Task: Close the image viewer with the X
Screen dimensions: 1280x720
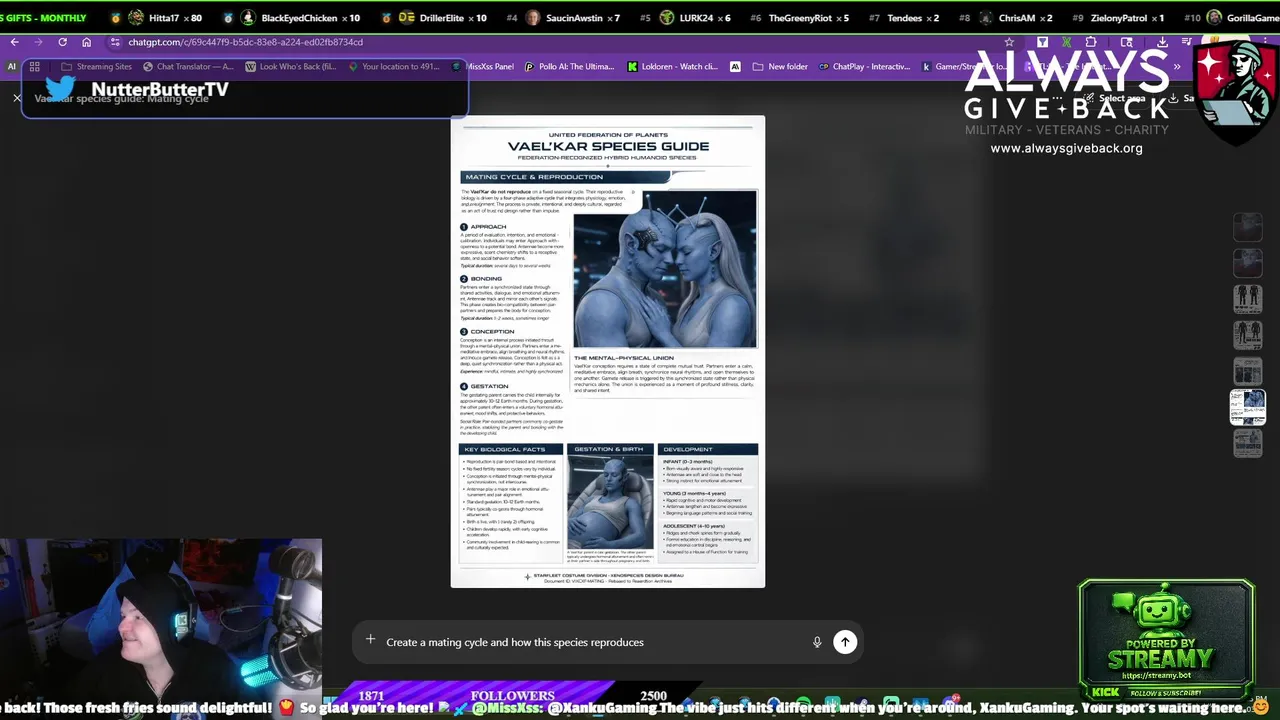Action: (17, 98)
